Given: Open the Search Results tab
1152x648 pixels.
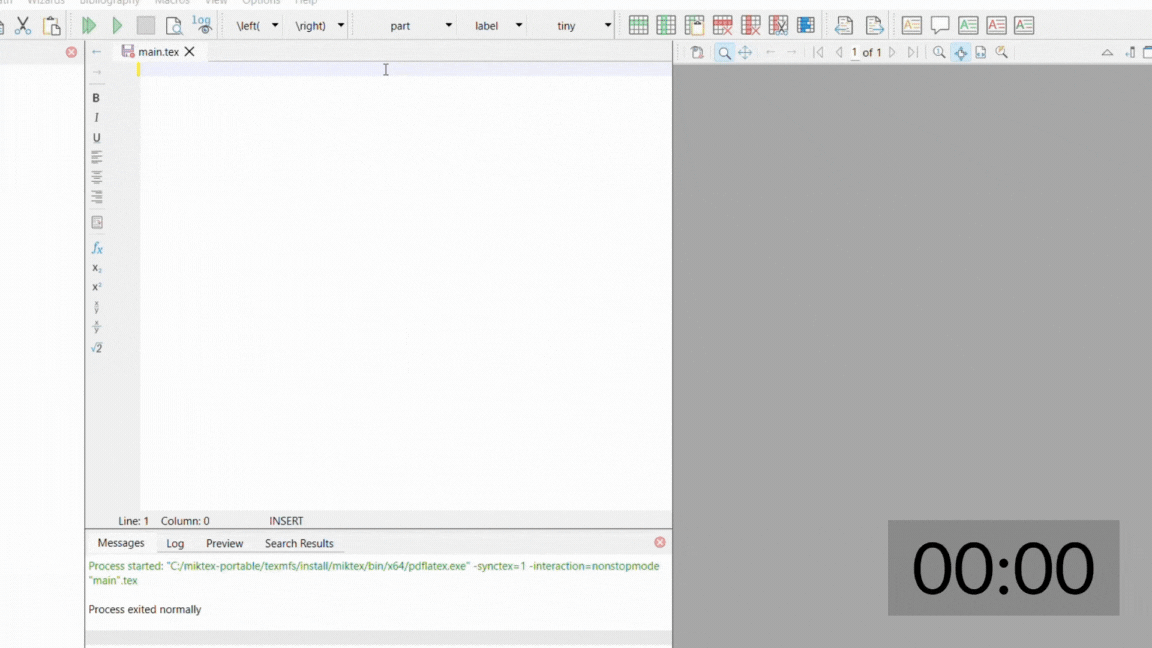Looking at the screenshot, I should click(x=299, y=543).
